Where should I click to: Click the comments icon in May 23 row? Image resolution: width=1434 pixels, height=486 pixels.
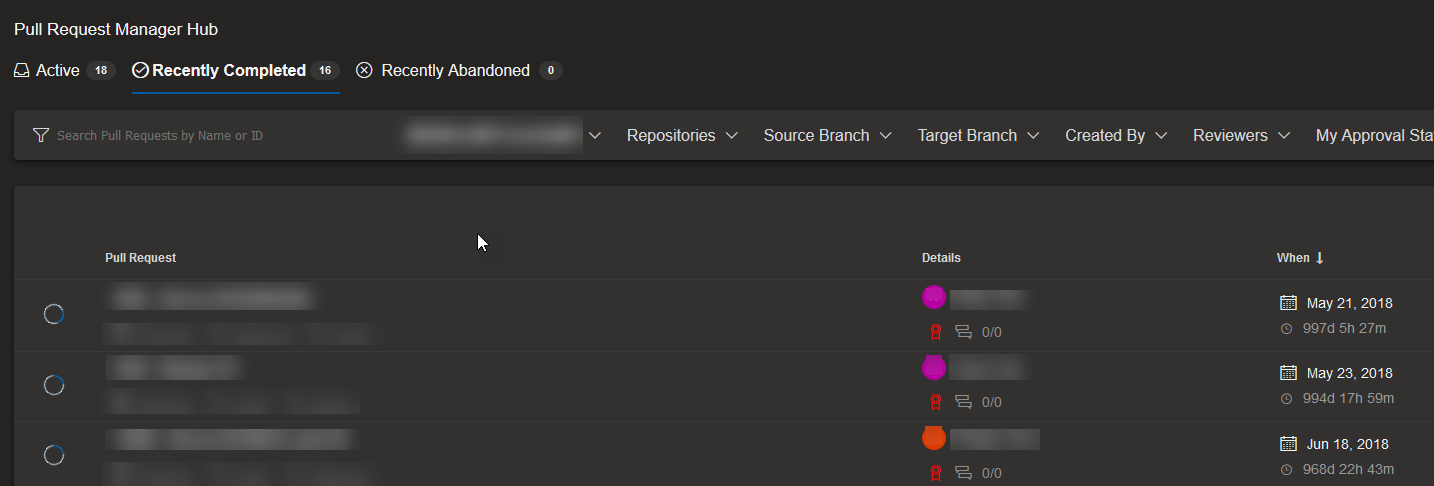[963, 402]
